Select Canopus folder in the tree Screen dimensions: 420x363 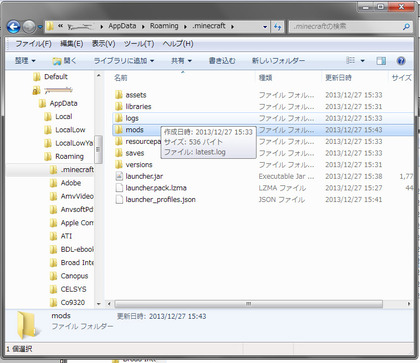74,276
